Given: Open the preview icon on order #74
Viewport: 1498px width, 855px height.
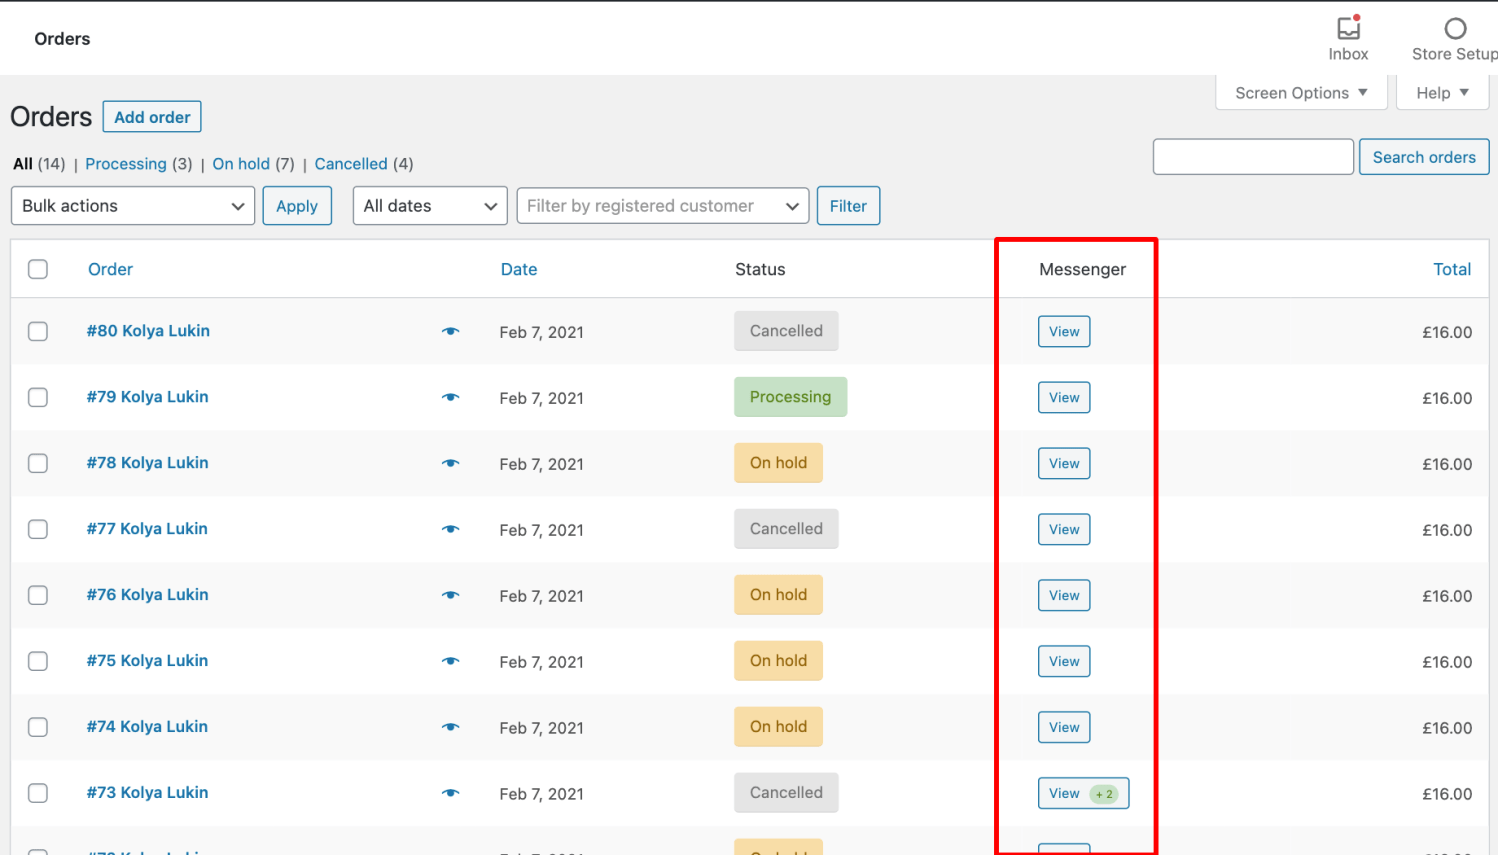Looking at the screenshot, I should coord(451,727).
